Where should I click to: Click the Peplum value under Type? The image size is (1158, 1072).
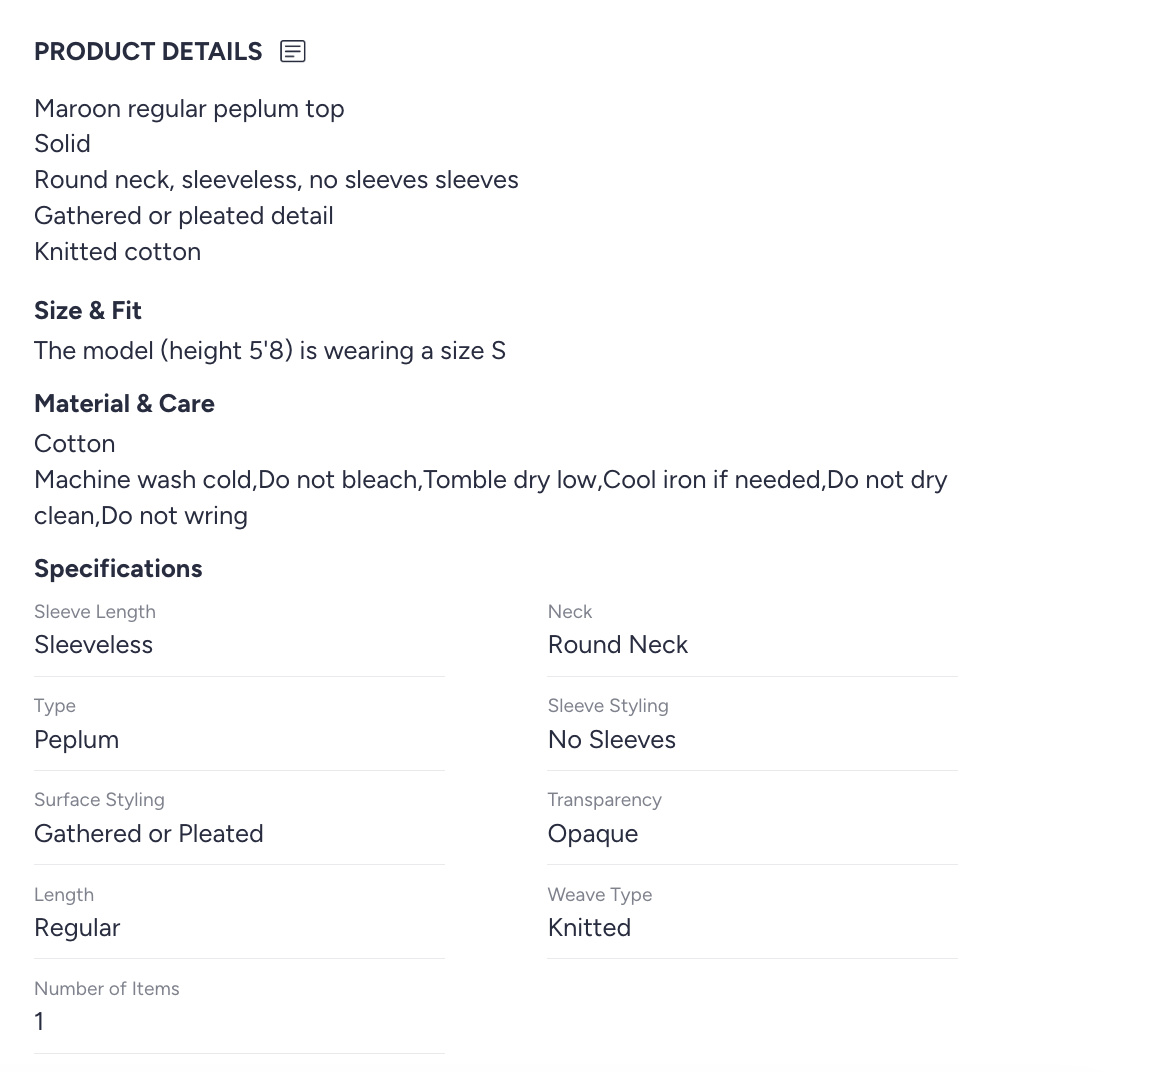(76, 740)
